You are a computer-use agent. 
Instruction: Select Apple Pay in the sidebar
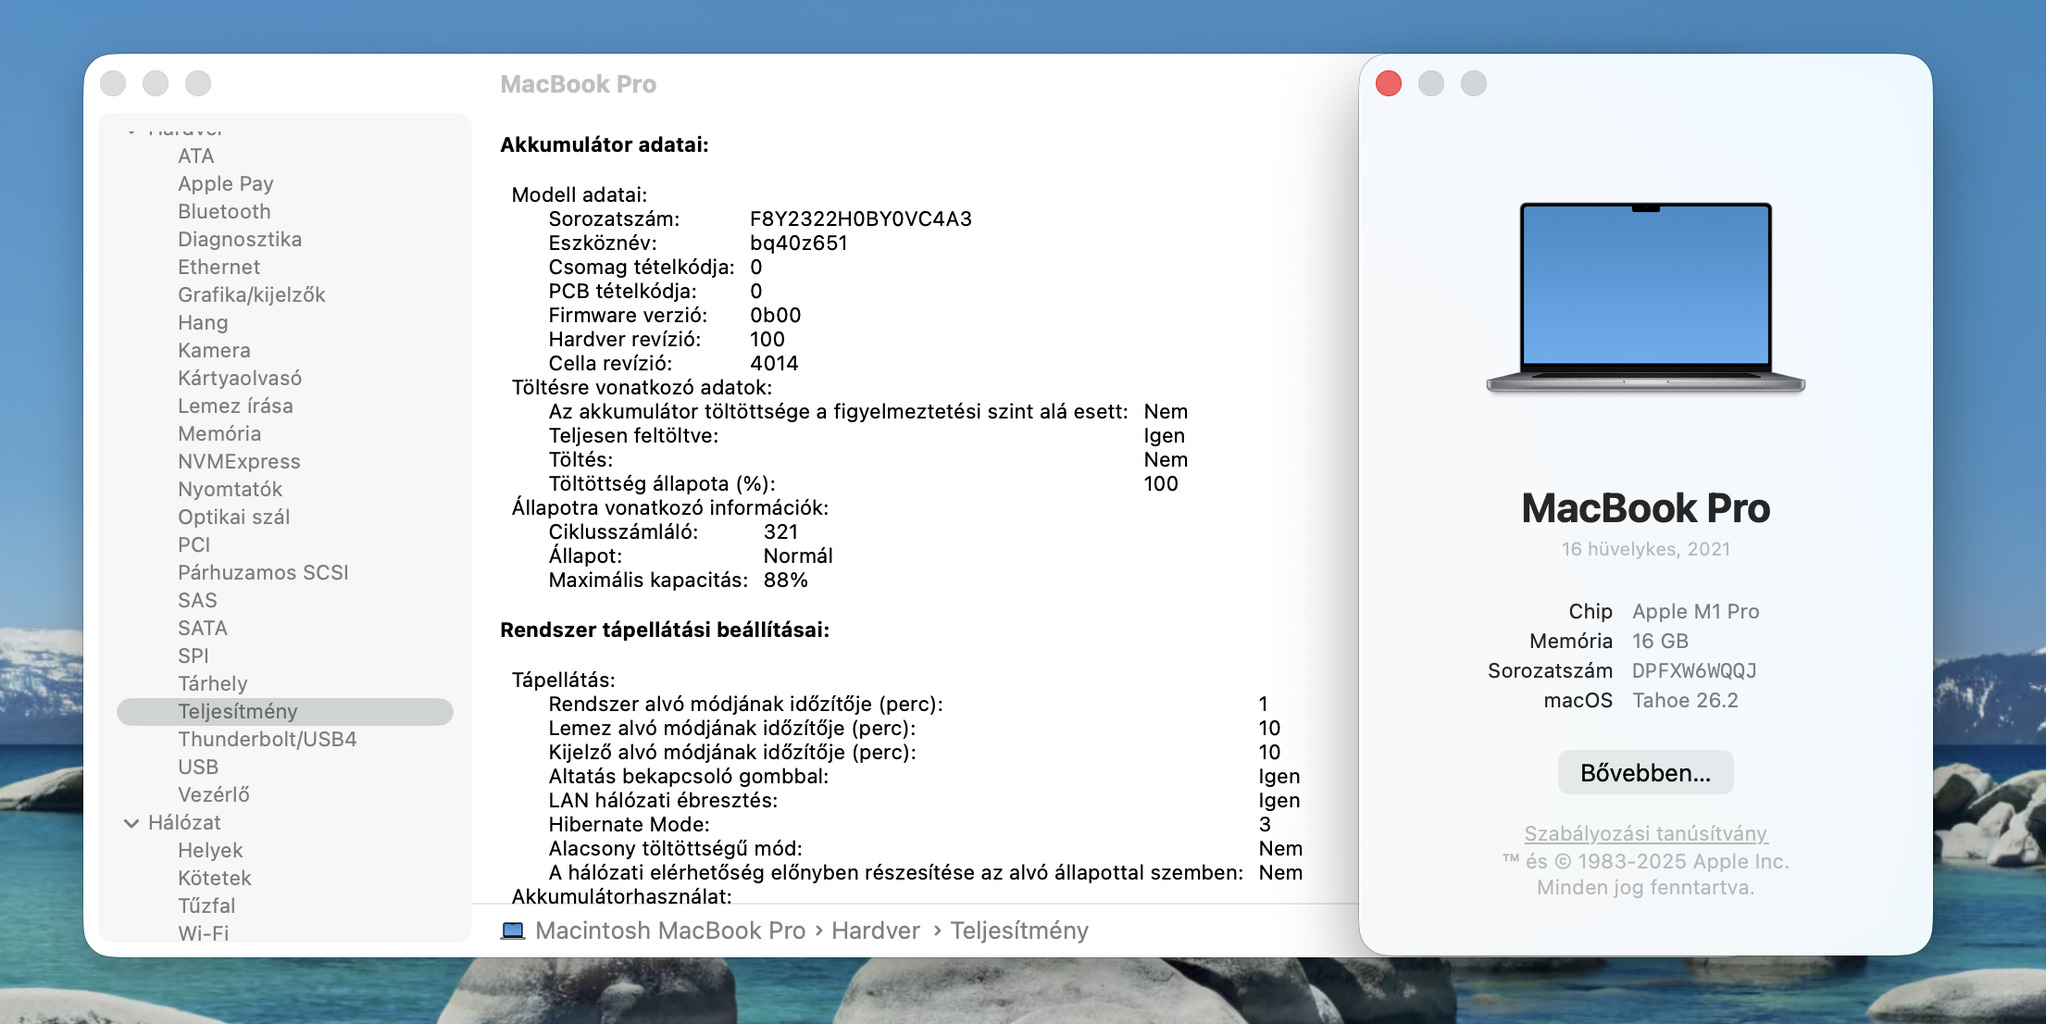coord(226,184)
